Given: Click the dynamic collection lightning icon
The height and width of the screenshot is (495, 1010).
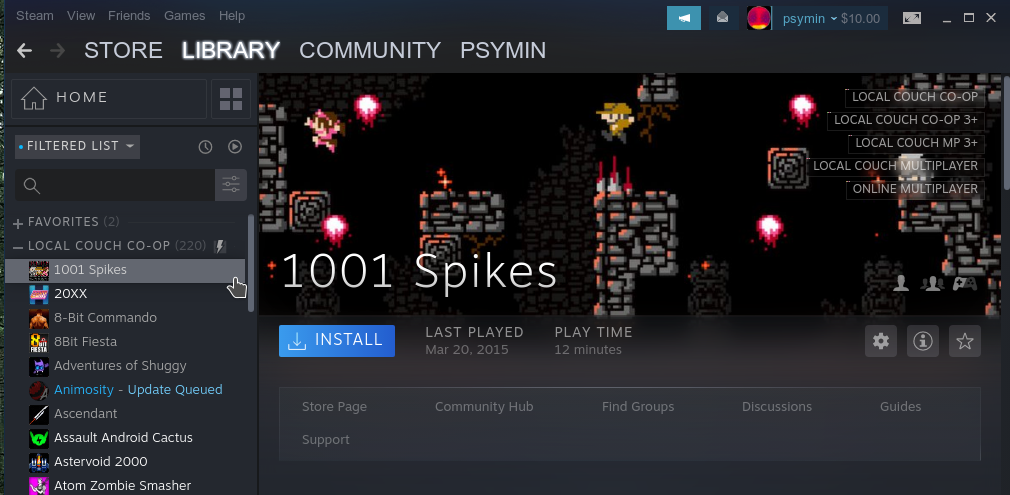Looking at the screenshot, I should (x=220, y=246).
